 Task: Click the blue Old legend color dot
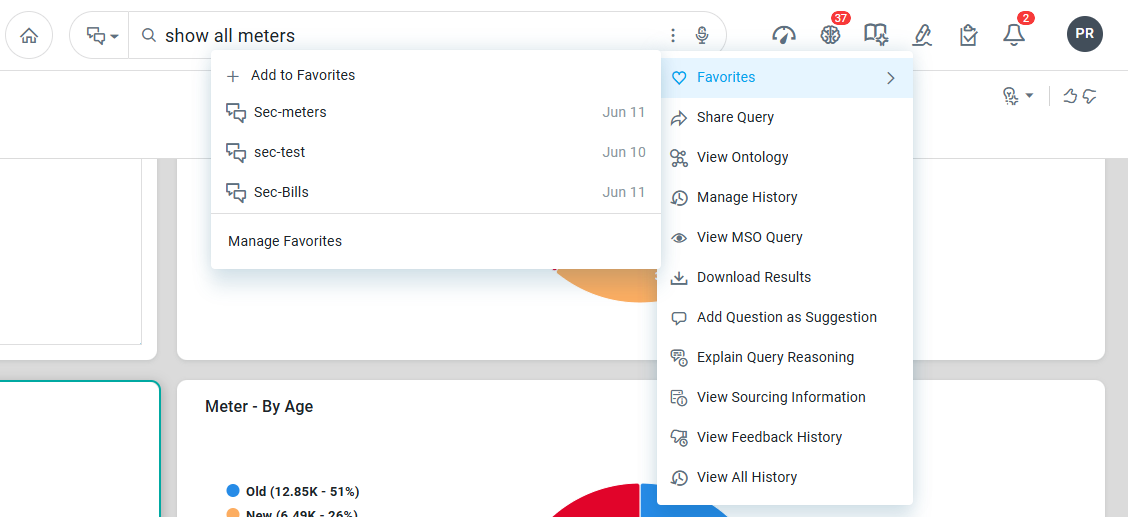(233, 491)
